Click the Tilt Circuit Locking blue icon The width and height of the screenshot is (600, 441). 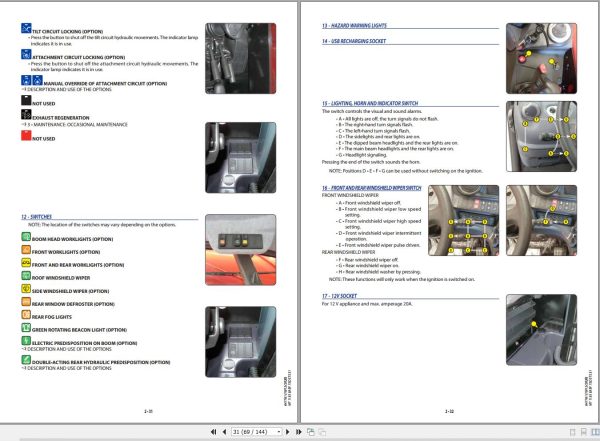point(26,28)
